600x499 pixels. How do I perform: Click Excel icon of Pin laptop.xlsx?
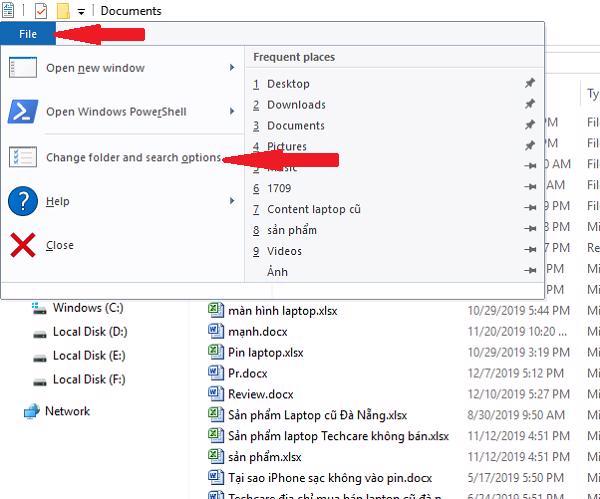tap(216, 352)
